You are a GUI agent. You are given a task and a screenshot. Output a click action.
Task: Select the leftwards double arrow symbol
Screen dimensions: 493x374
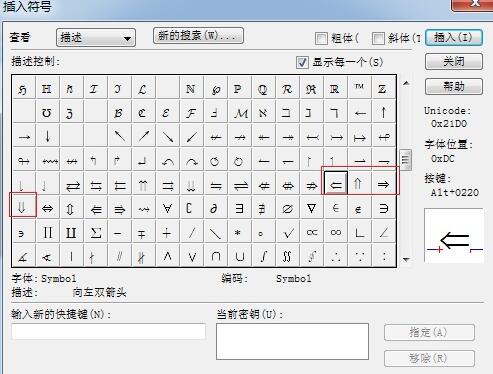336,184
